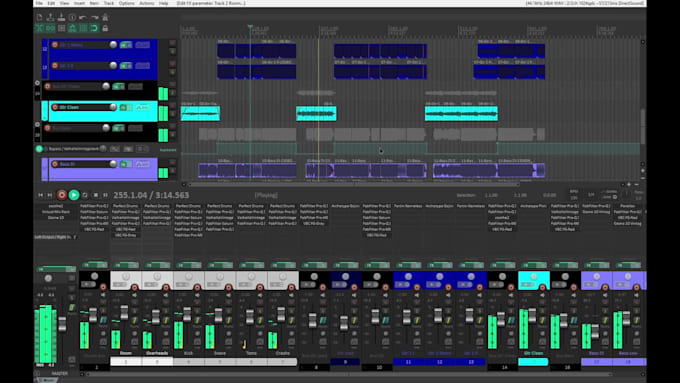Open Parallax FX slot on last strip

627,206
